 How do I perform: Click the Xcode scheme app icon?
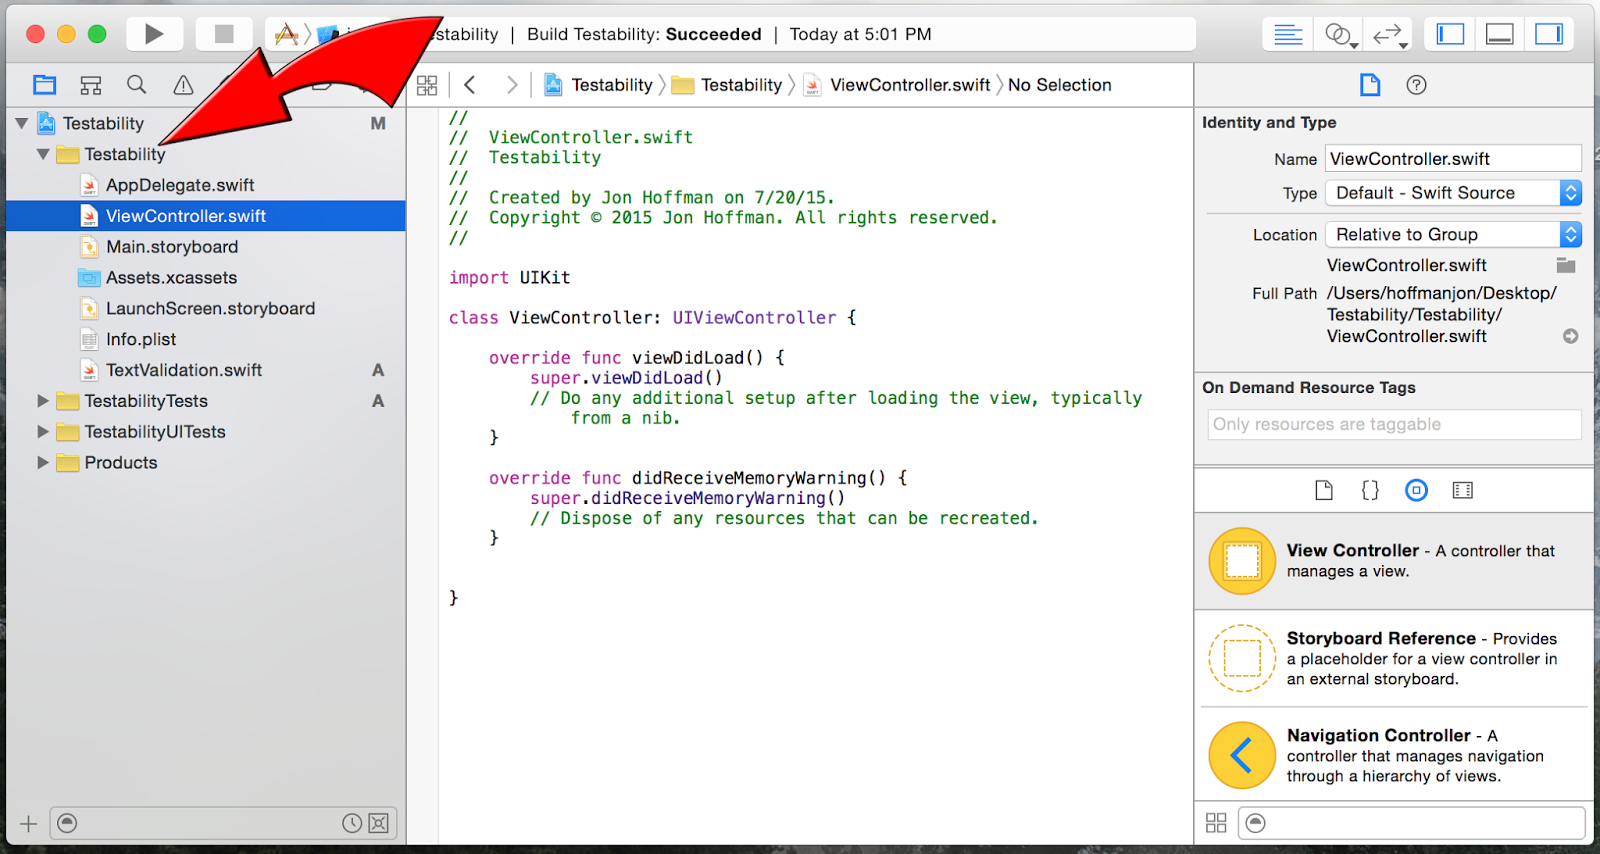[287, 34]
